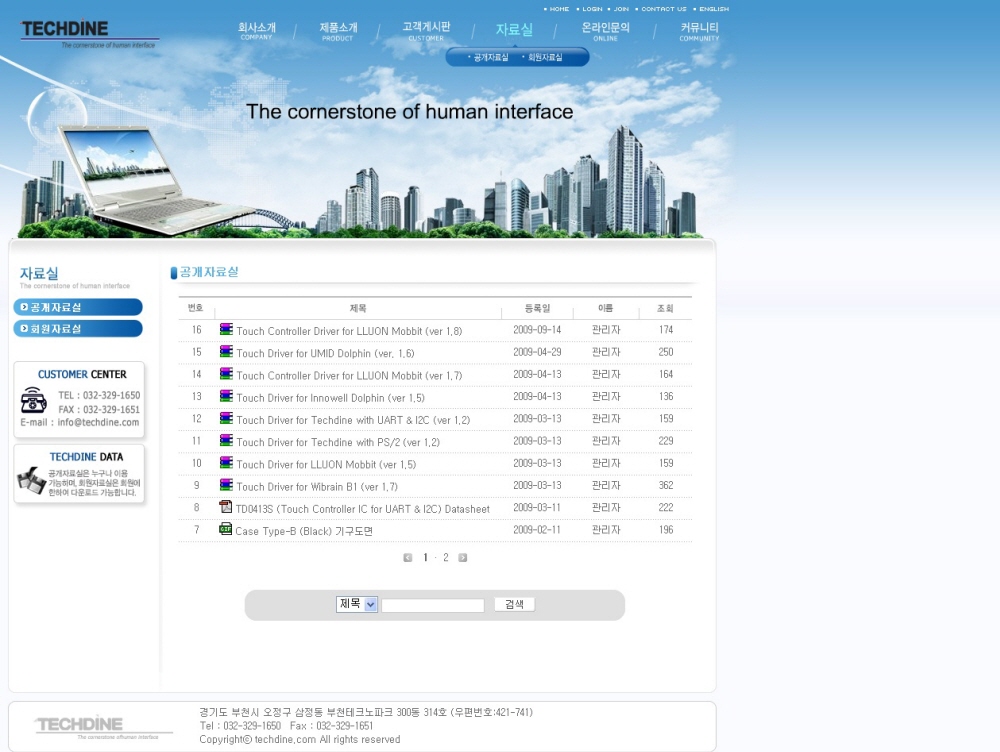Open 회원자료실 in the blue submenu bar

pyautogui.click(x=545, y=58)
